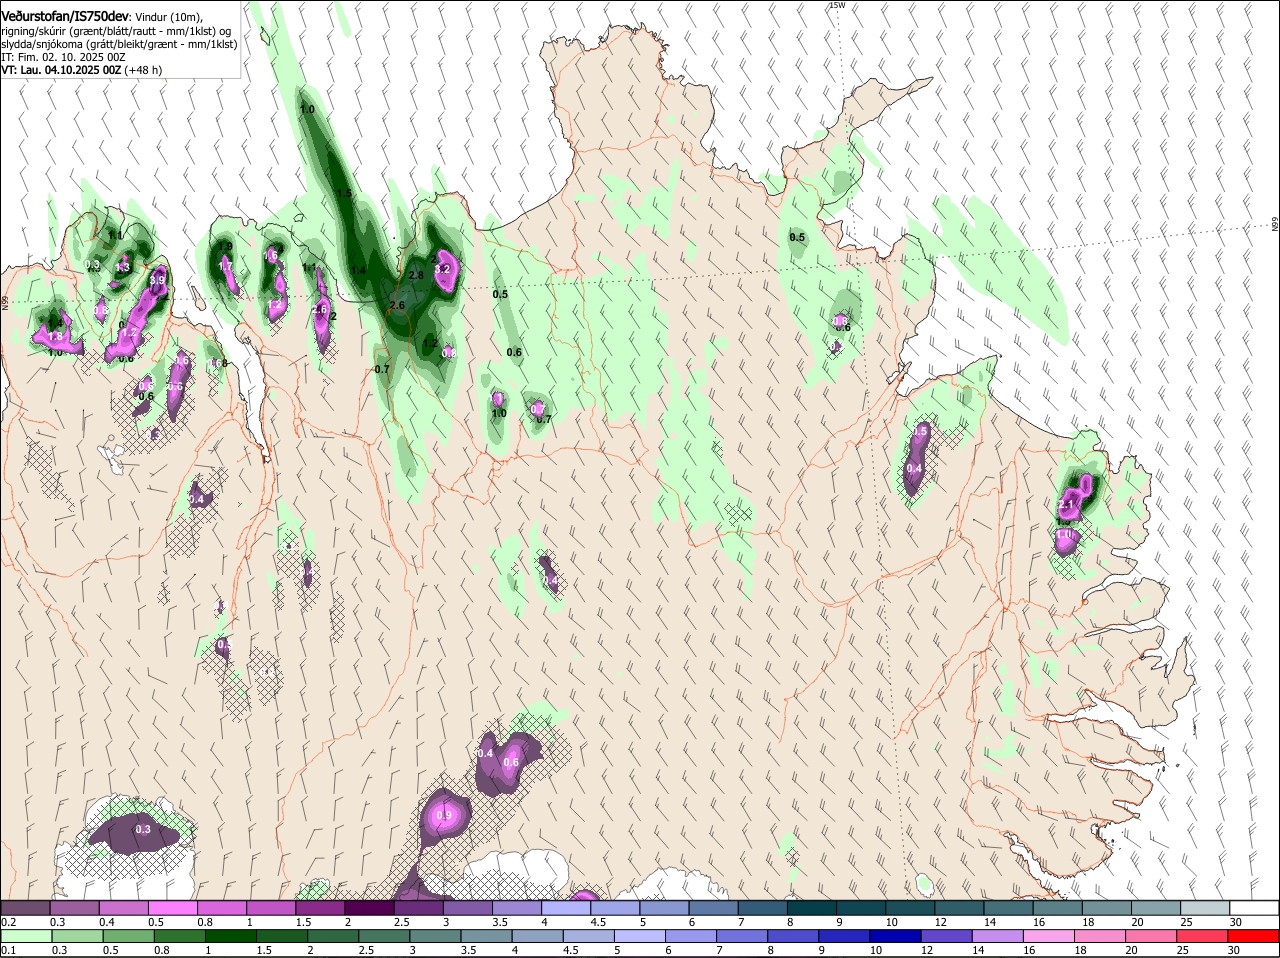Click the white top-row swatch after 30
The width and height of the screenshot is (1280, 958).
pos(1252,907)
